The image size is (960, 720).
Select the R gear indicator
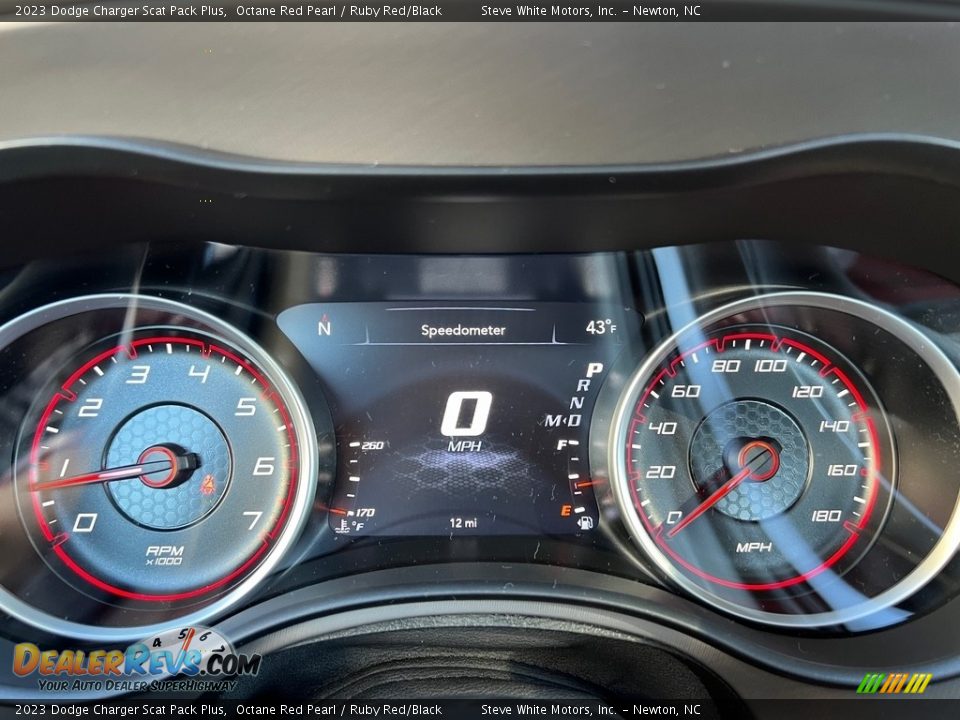(583, 386)
